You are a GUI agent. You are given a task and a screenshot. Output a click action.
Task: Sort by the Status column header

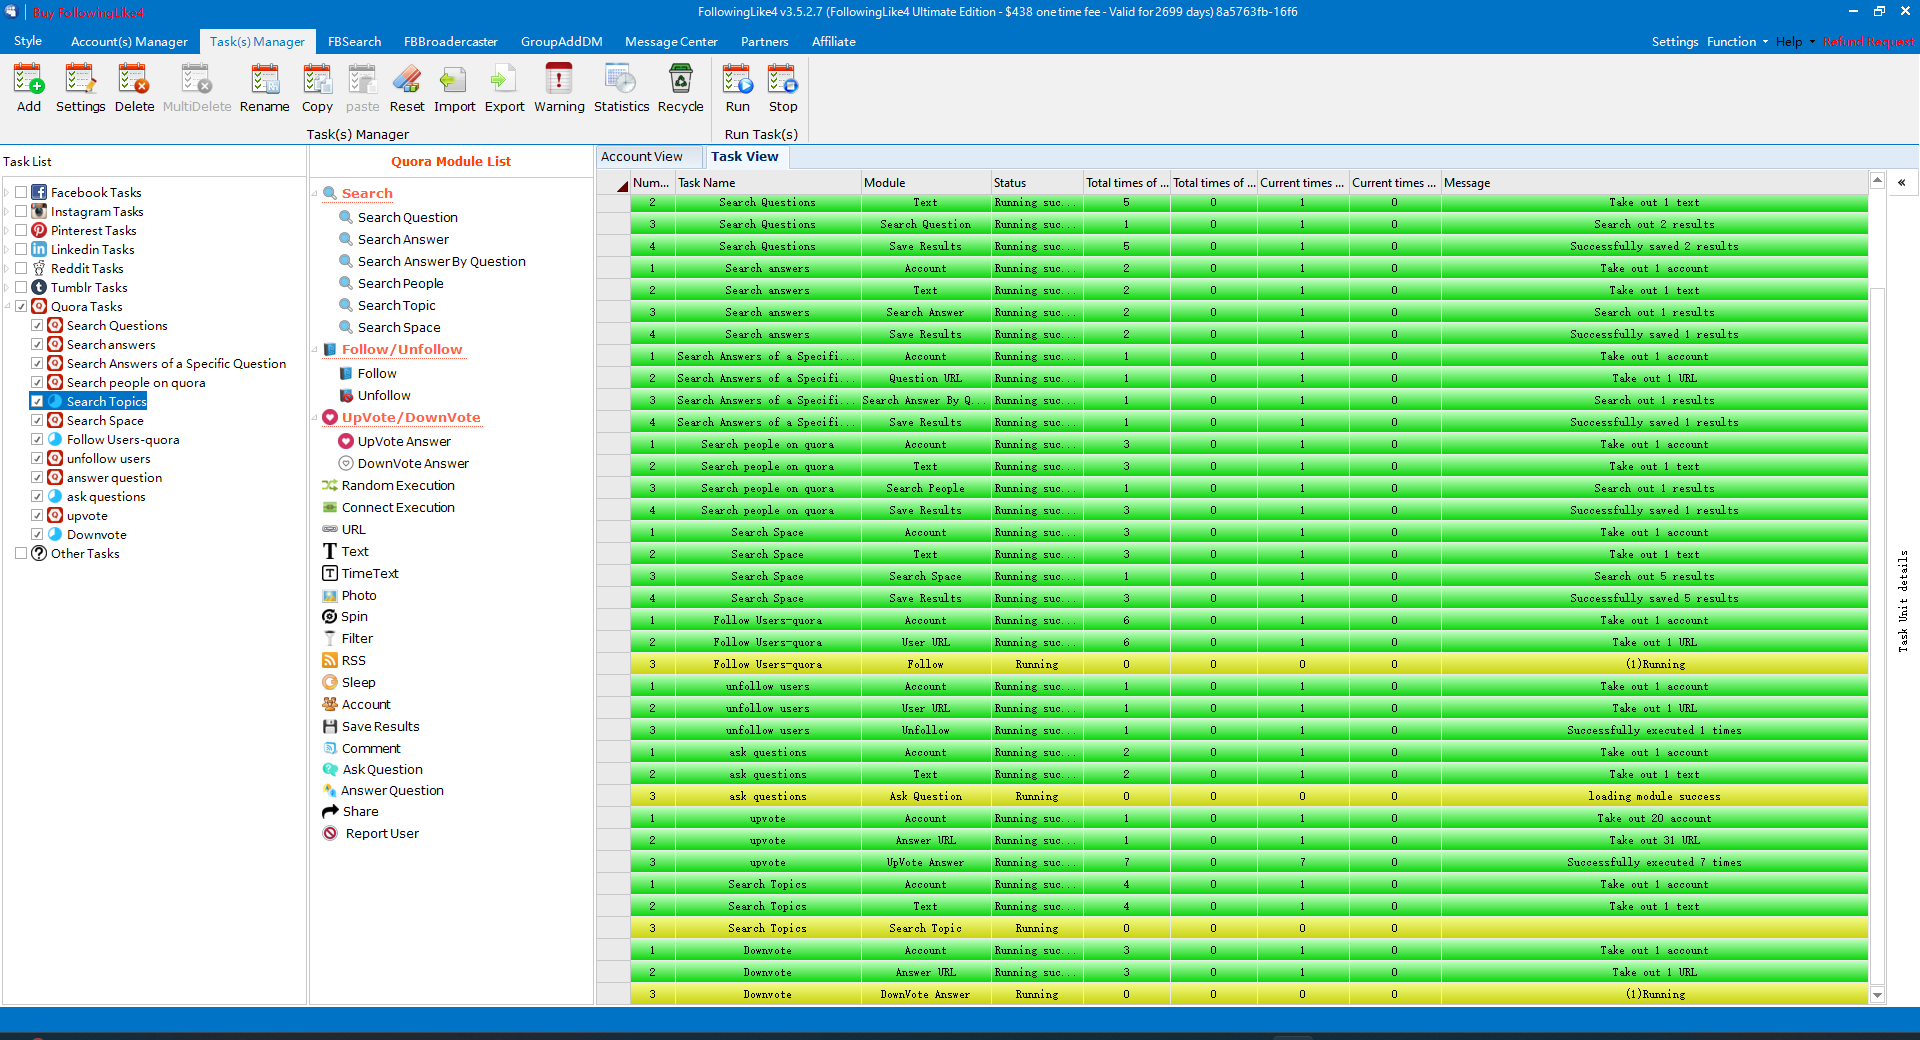[x=1037, y=183]
